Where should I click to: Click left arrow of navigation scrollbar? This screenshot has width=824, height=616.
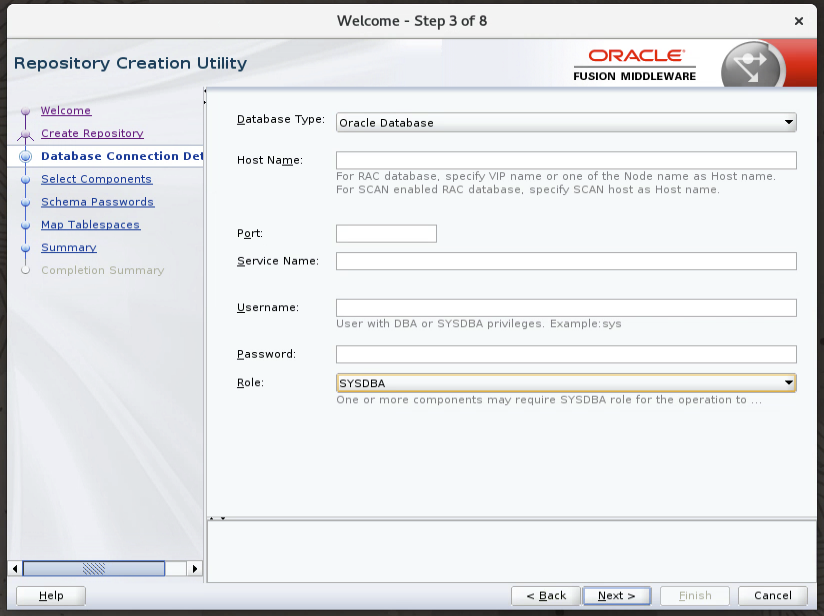pyautogui.click(x=15, y=568)
